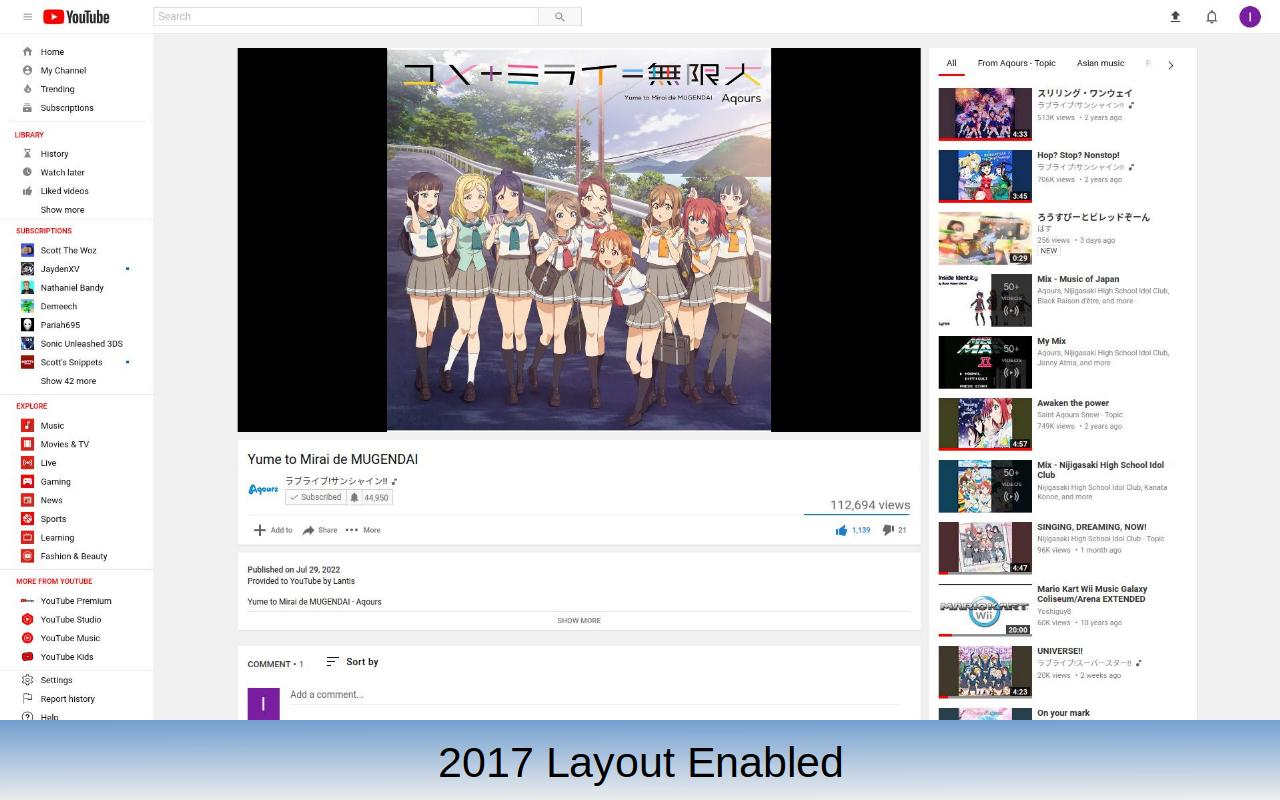
Task: Select From Aqours - Topic chip
Action: coord(1016,63)
